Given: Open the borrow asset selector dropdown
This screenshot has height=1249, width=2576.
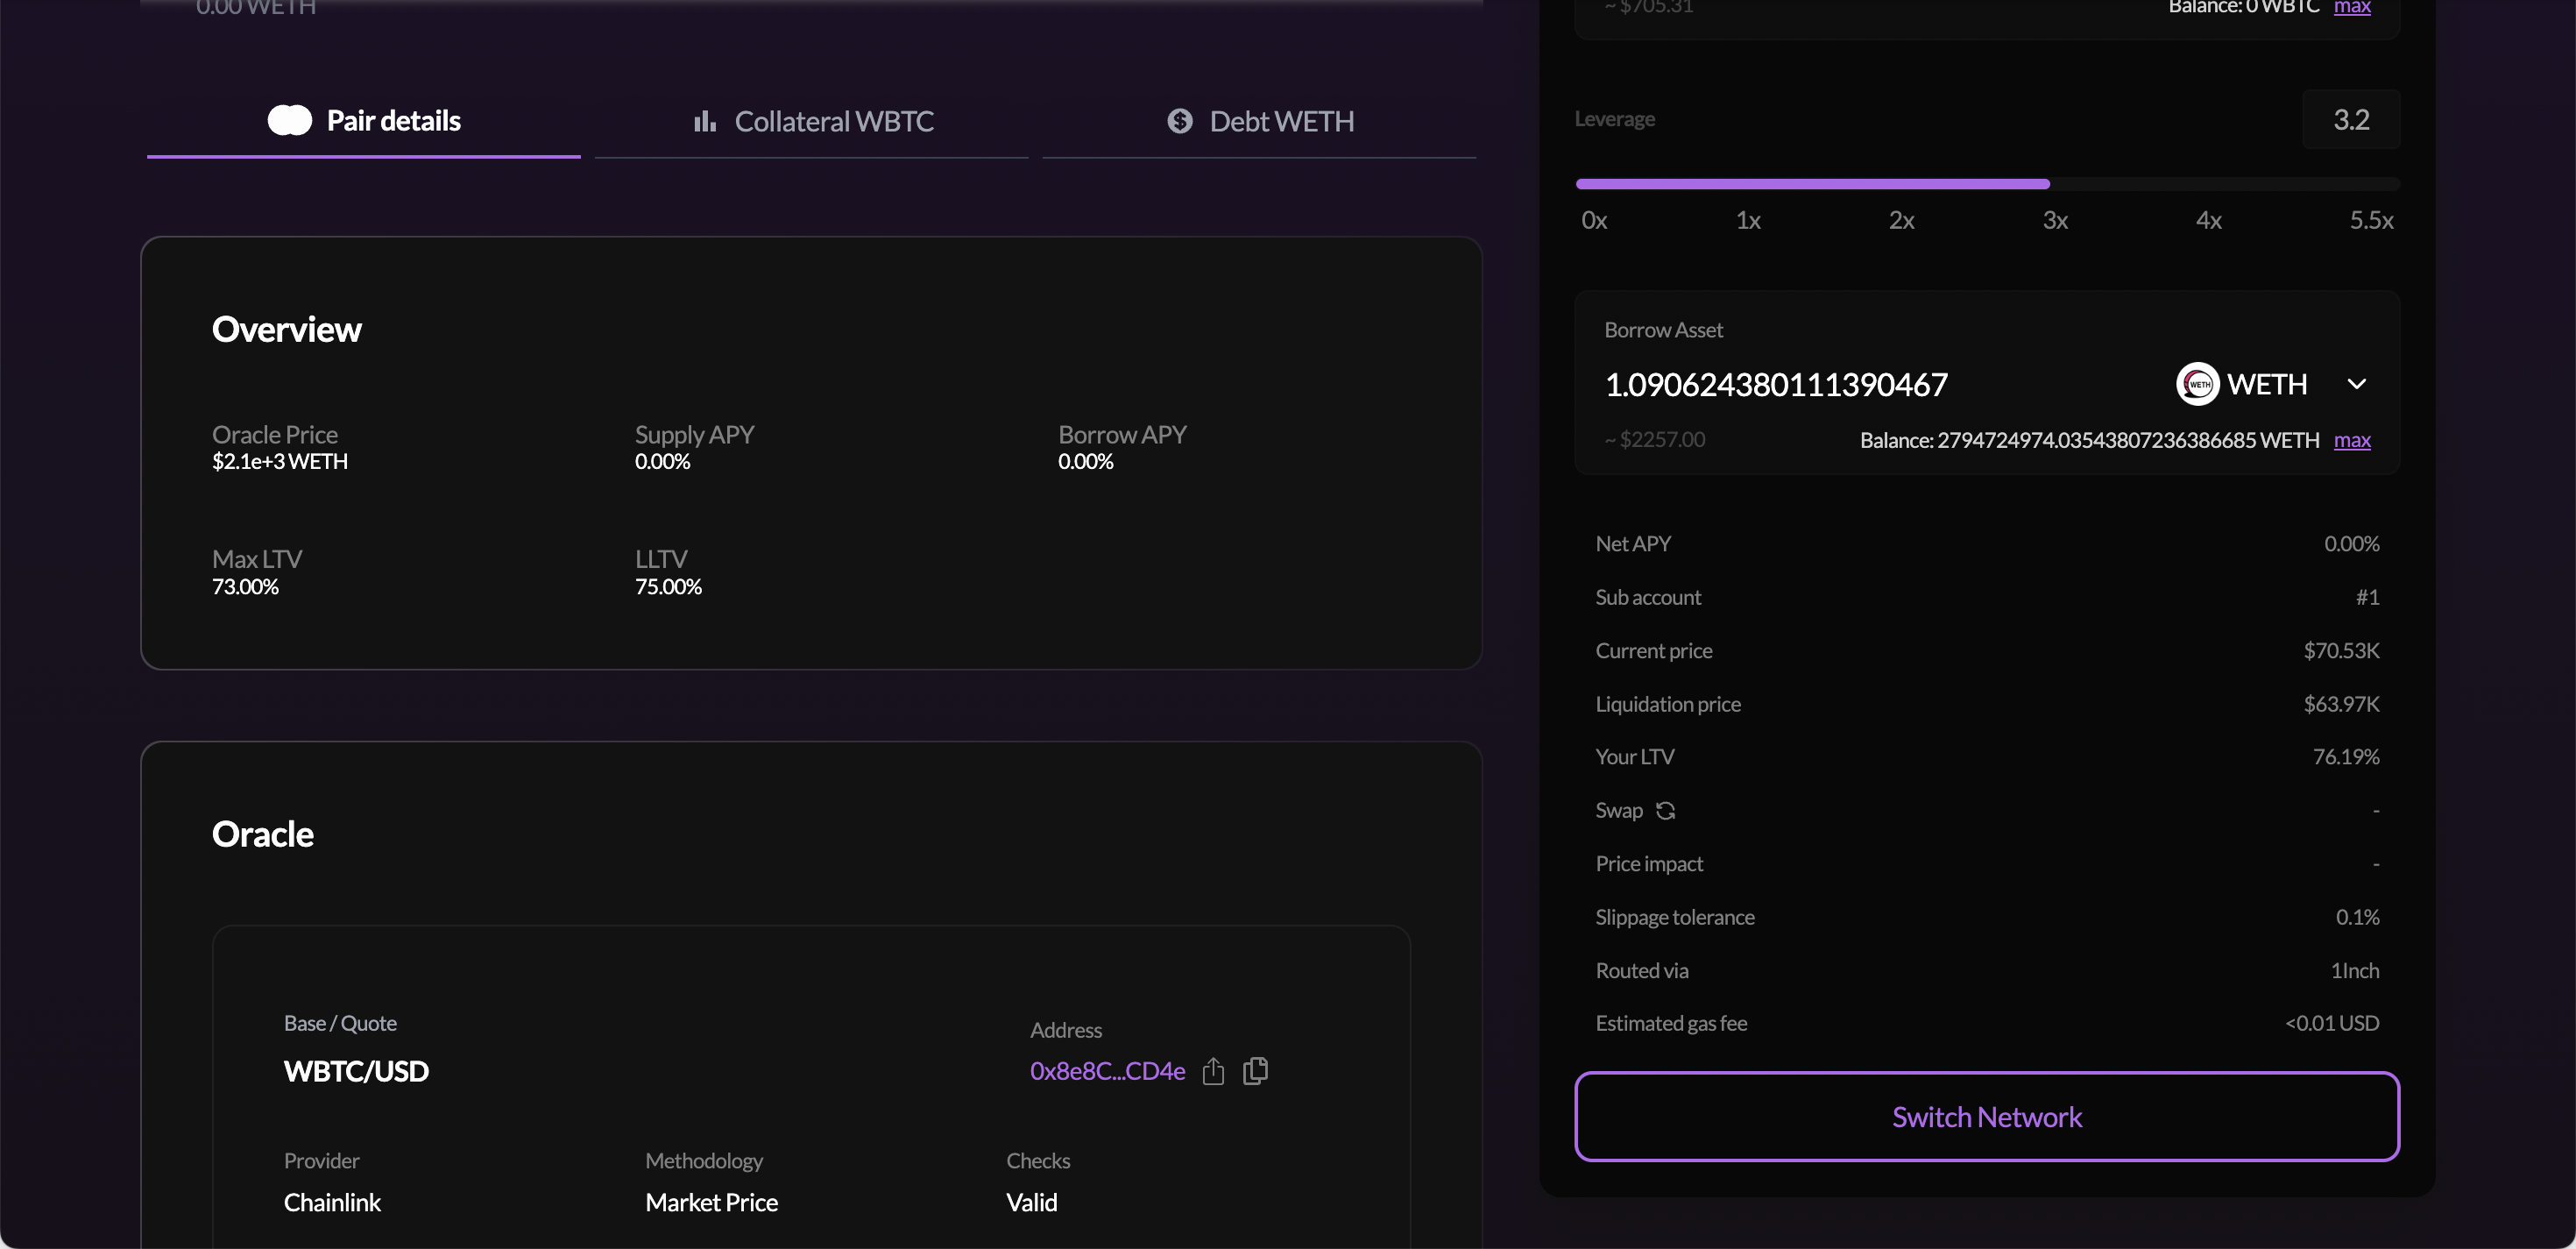Looking at the screenshot, I should coord(2358,383).
